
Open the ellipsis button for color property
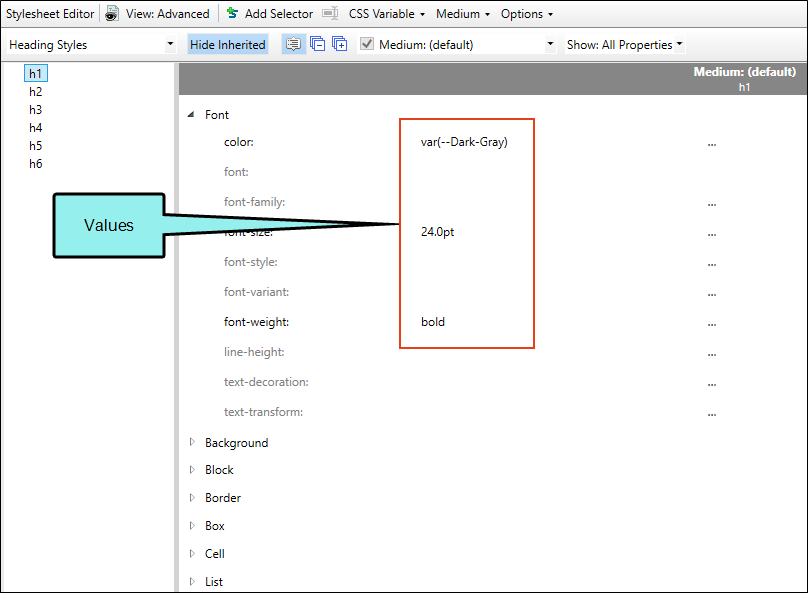(712, 143)
